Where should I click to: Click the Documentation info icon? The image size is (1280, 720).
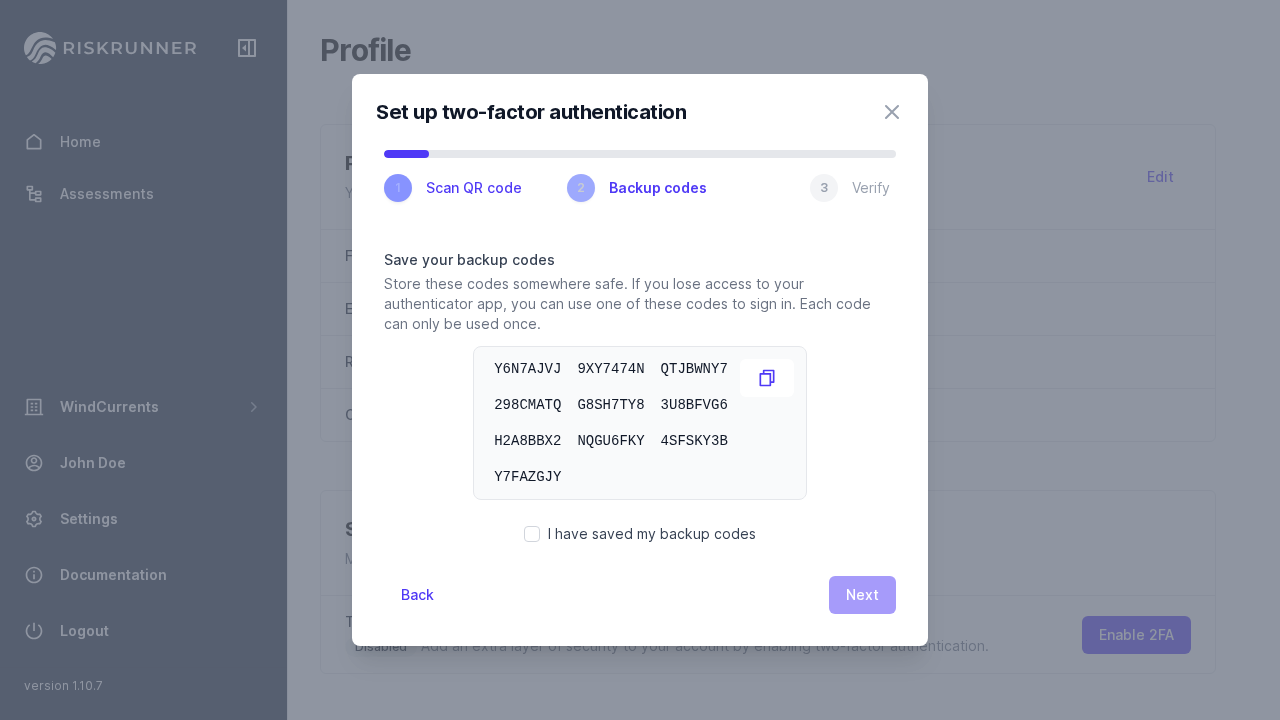click(x=34, y=575)
